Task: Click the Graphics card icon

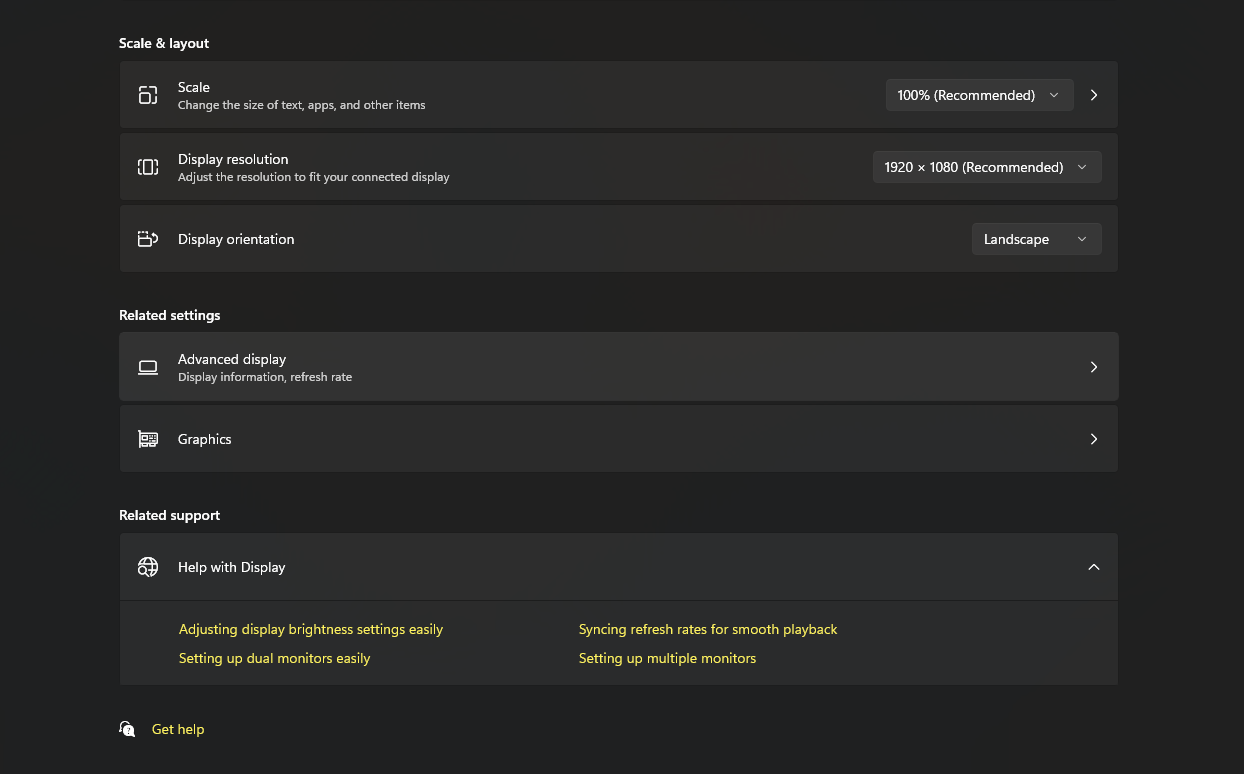Action: tap(148, 439)
